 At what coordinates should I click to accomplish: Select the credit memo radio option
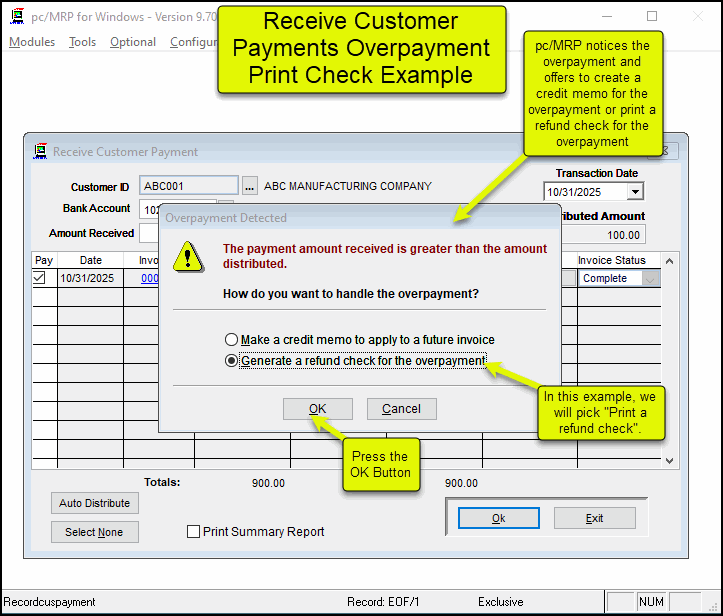(x=232, y=340)
